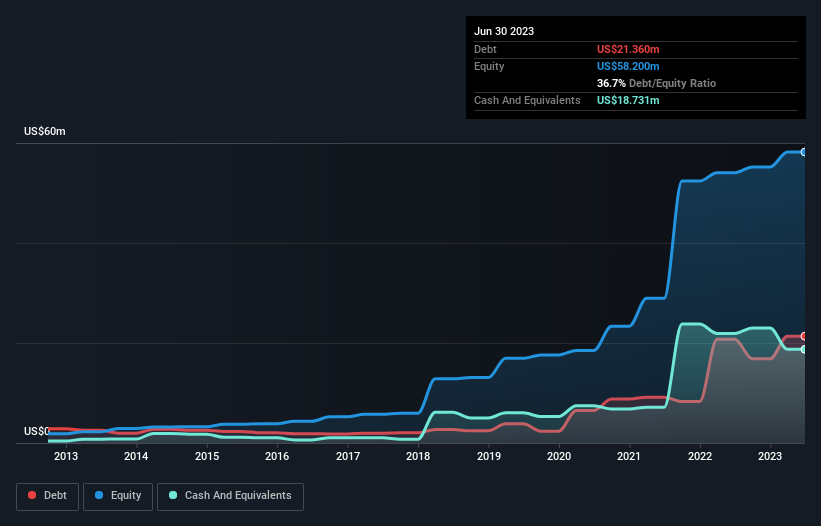This screenshot has height=526, width=821.
Task: Click the red Debt legend dot
Action: pos(32,495)
